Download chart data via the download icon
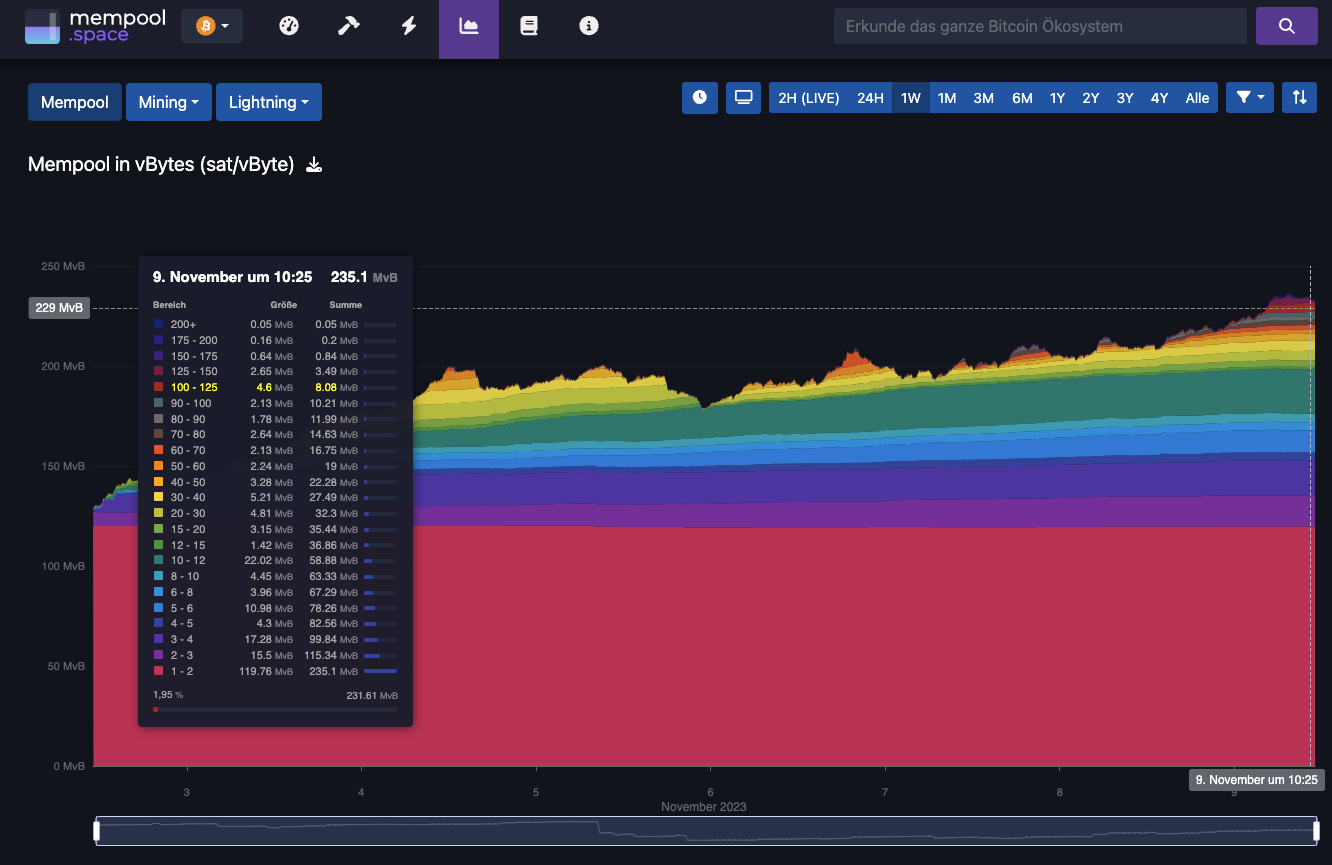This screenshot has width=1332, height=865. click(x=314, y=164)
